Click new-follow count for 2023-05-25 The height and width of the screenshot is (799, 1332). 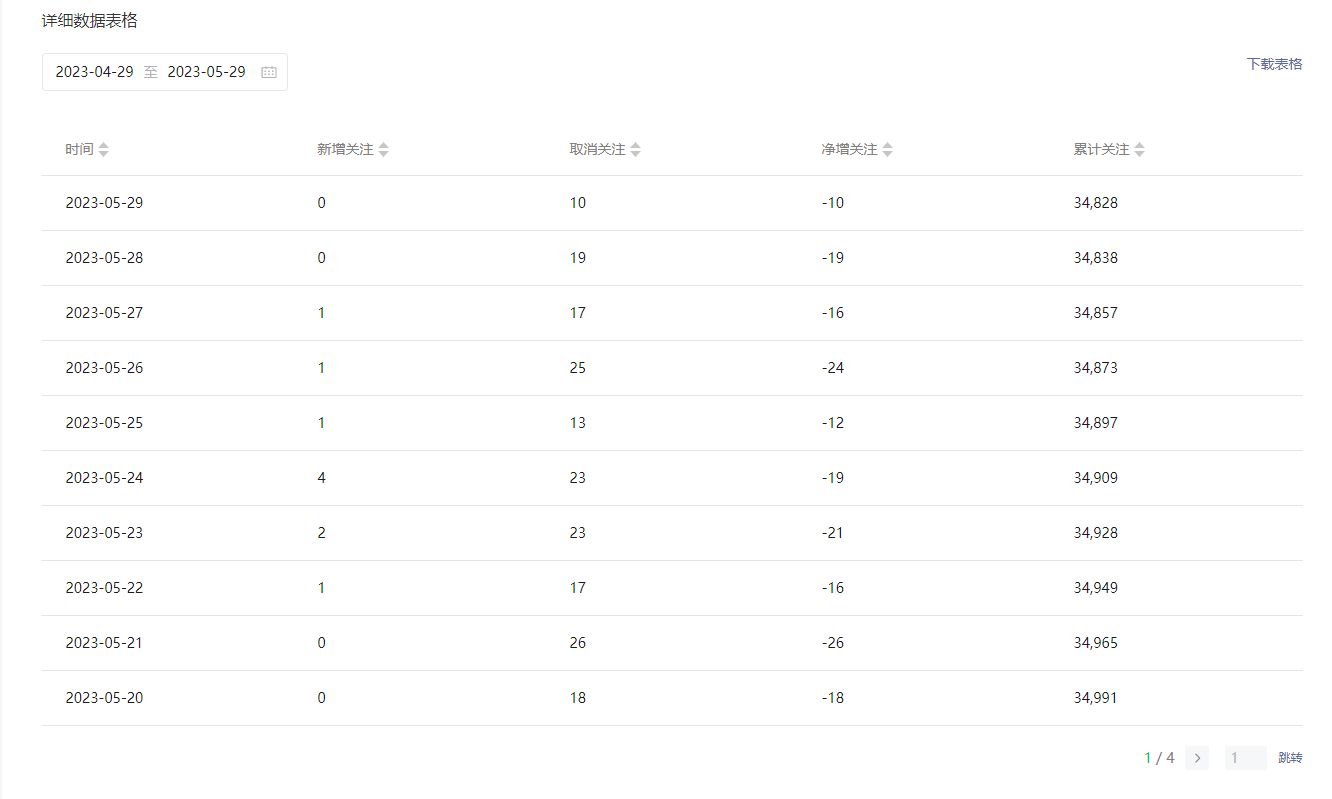321,423
